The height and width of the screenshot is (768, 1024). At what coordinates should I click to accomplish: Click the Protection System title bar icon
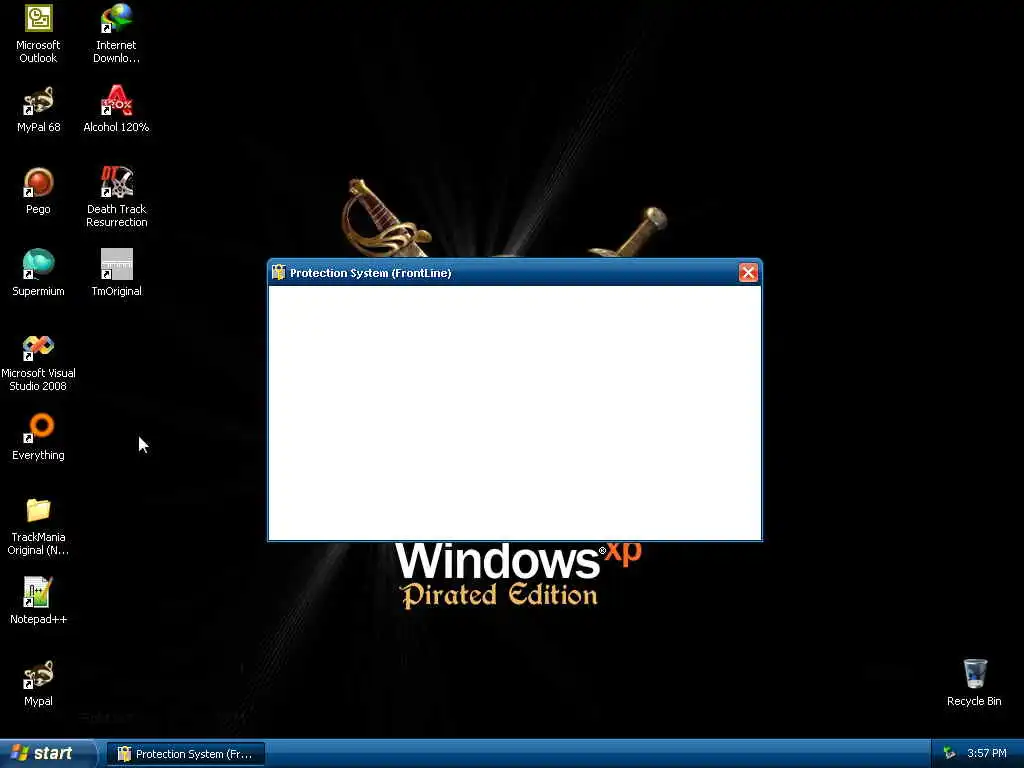pyautogui.click(x=279, y=272)
